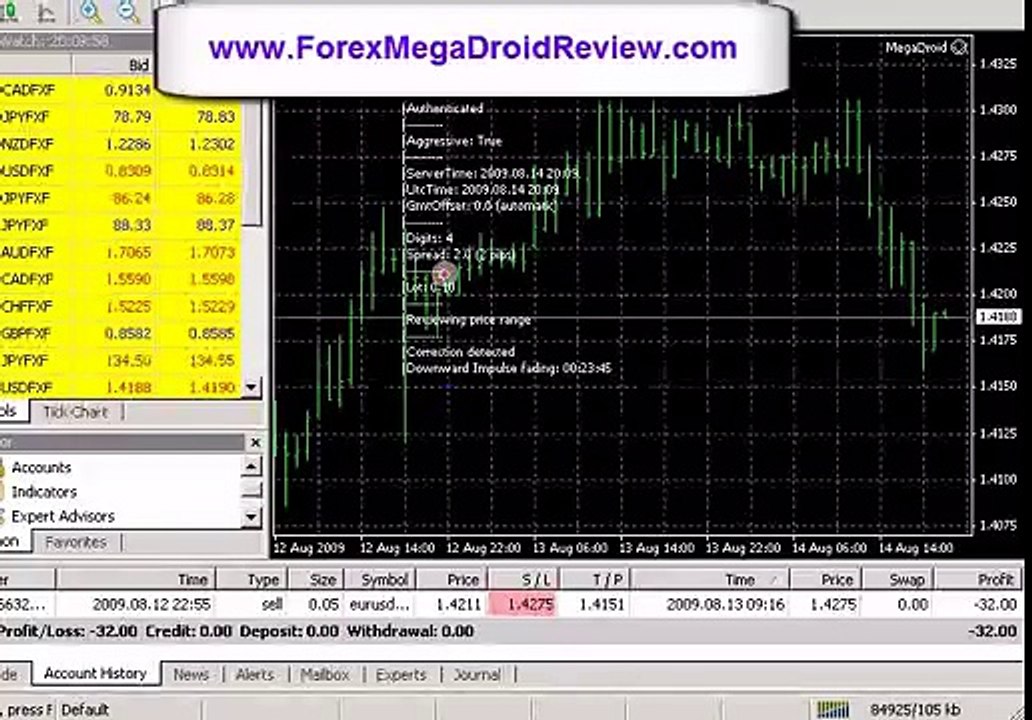Select the line chart toolbar icon
Screen dimensions: 1032x720
pos(46,11)
